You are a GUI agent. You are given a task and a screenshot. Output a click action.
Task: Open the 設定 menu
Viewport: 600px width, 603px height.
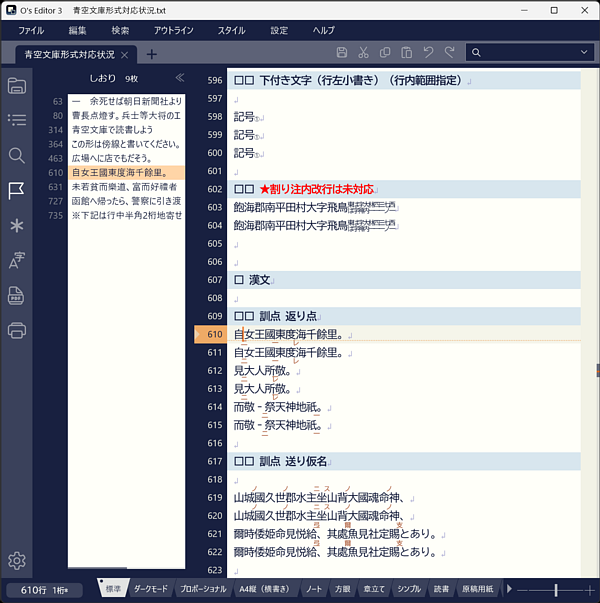pos(279,30)
